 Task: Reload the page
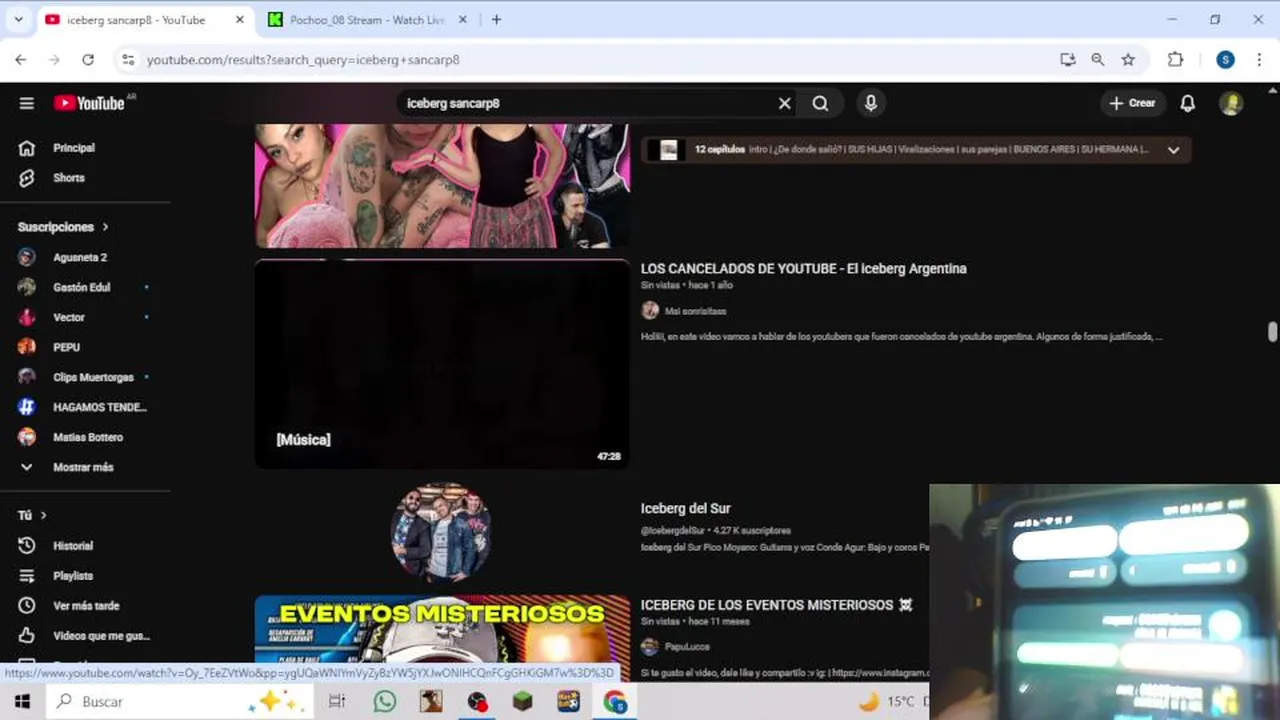tap(88, 60)
